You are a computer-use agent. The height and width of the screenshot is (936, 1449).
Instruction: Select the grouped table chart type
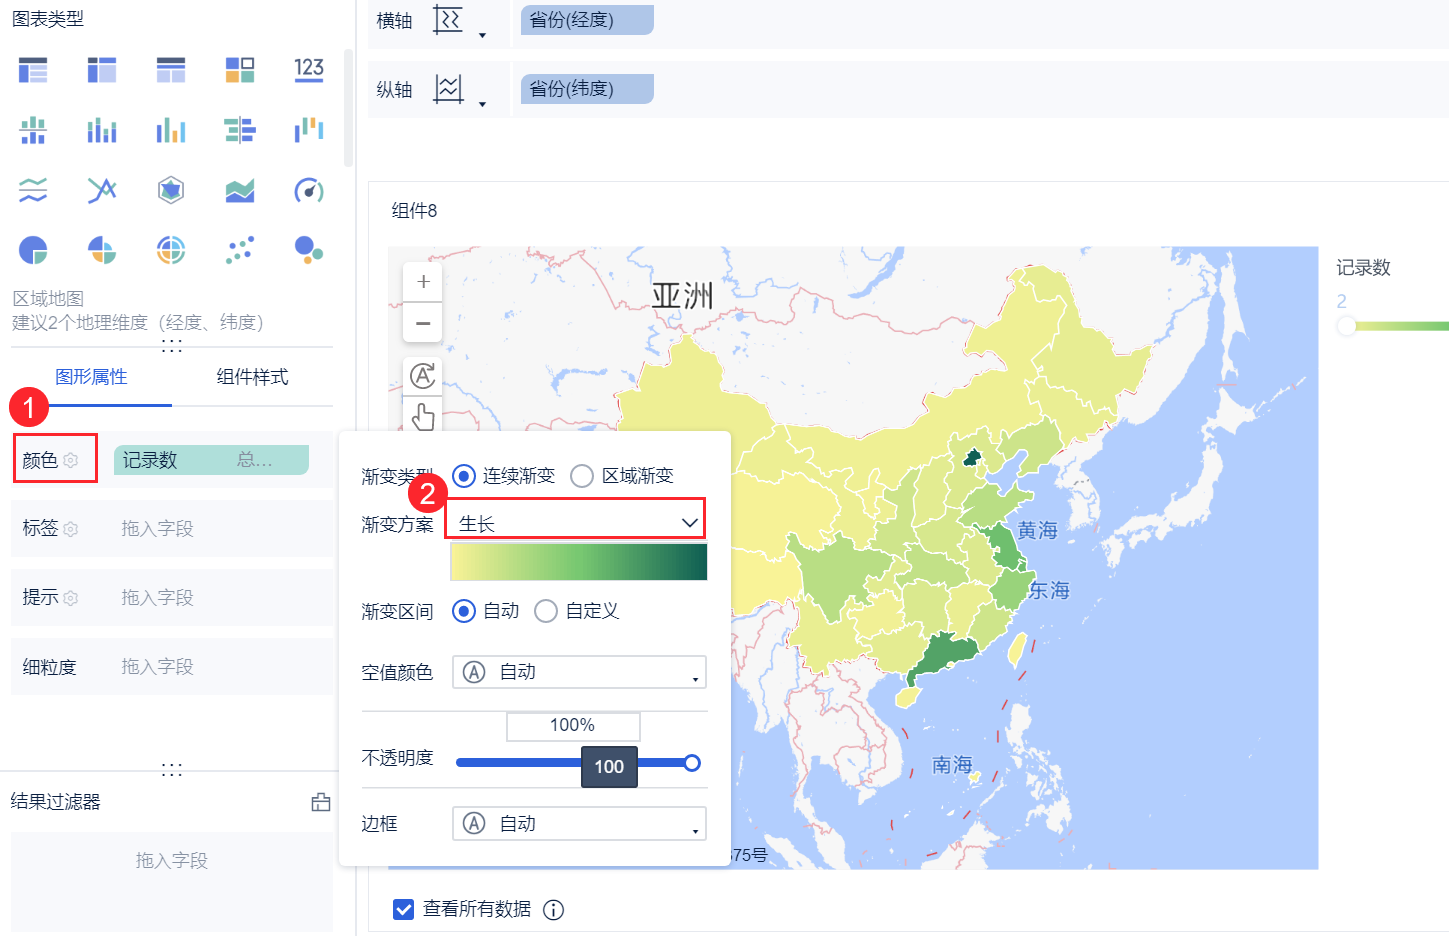[33, 70]
